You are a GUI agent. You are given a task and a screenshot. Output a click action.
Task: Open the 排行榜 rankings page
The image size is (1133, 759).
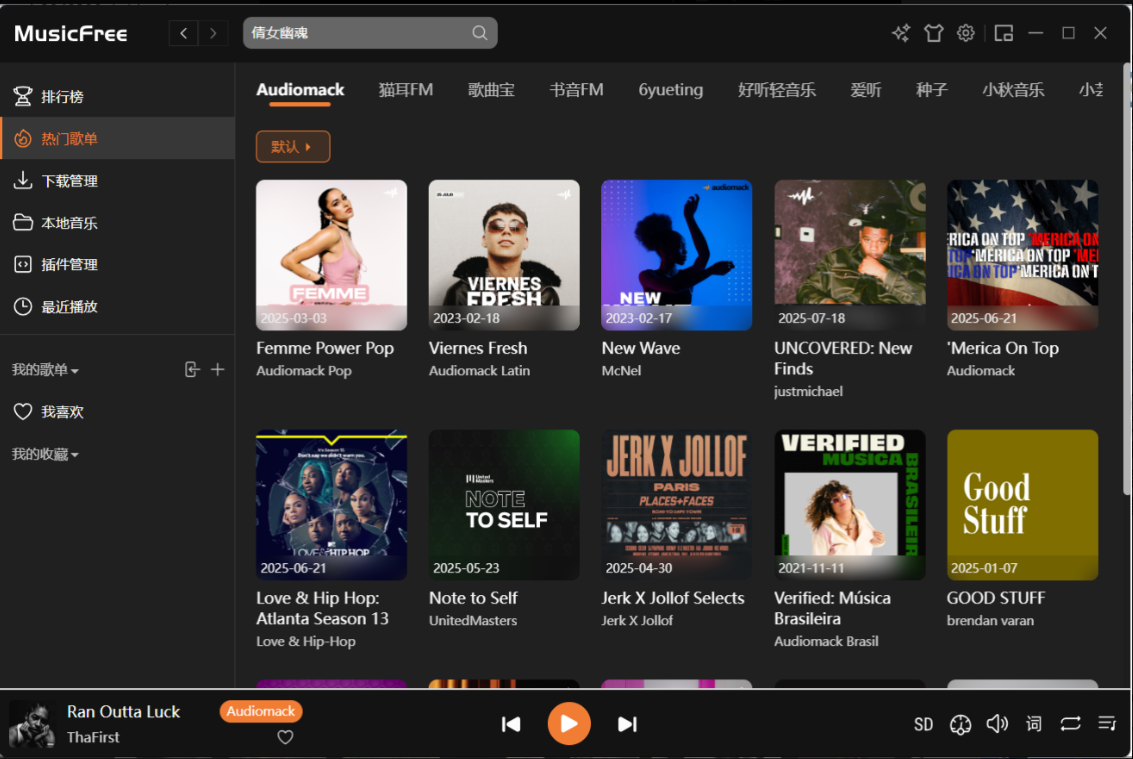[x=117, y=96]
